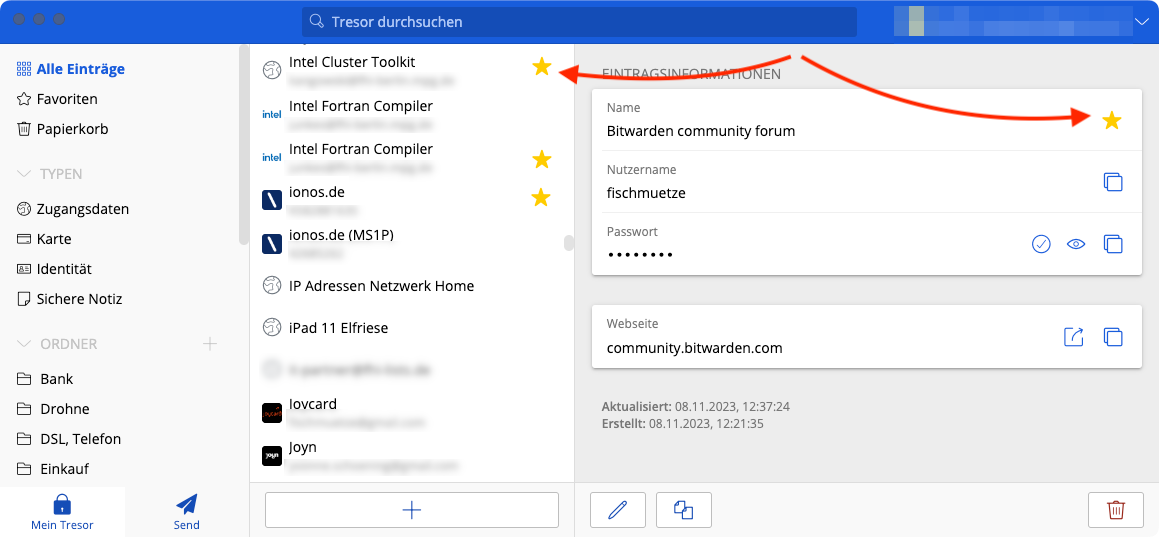Switch to Send tab
1159x537 pixels.
(x=187, y=513)
